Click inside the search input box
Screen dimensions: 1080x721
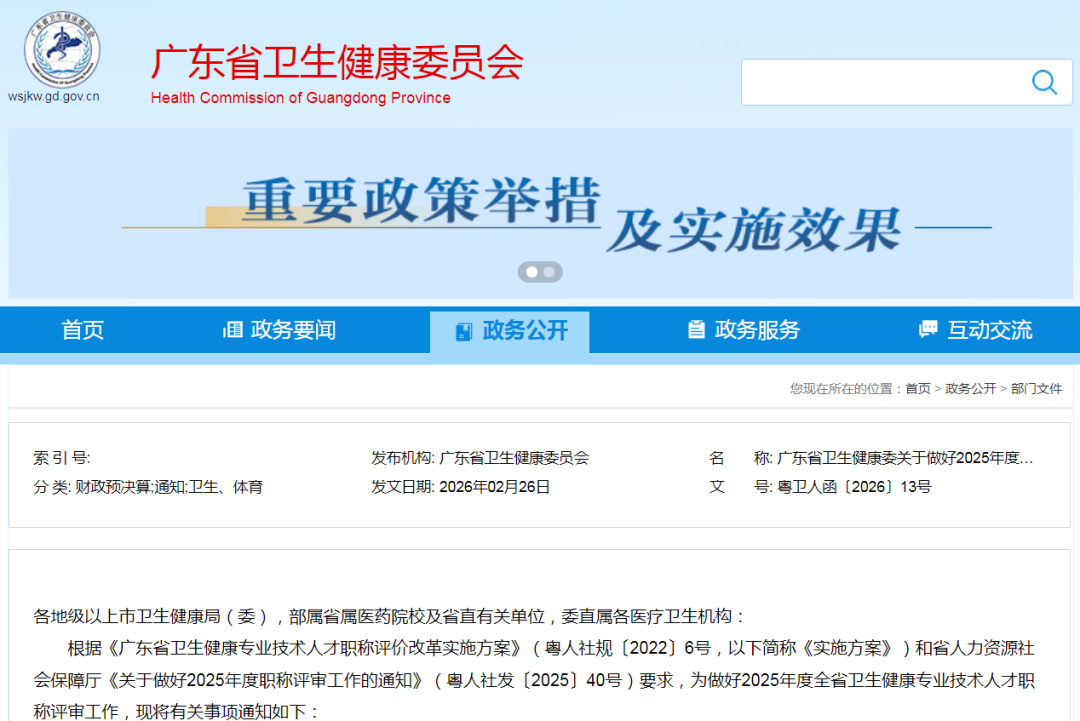click(880, 82)
